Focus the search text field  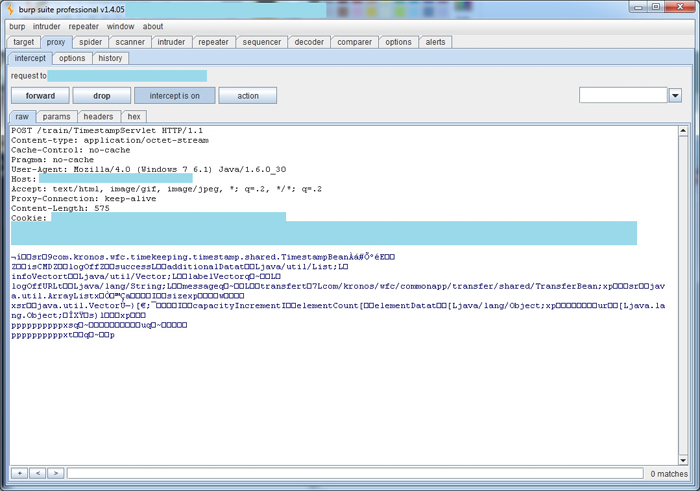pos(355,473)
